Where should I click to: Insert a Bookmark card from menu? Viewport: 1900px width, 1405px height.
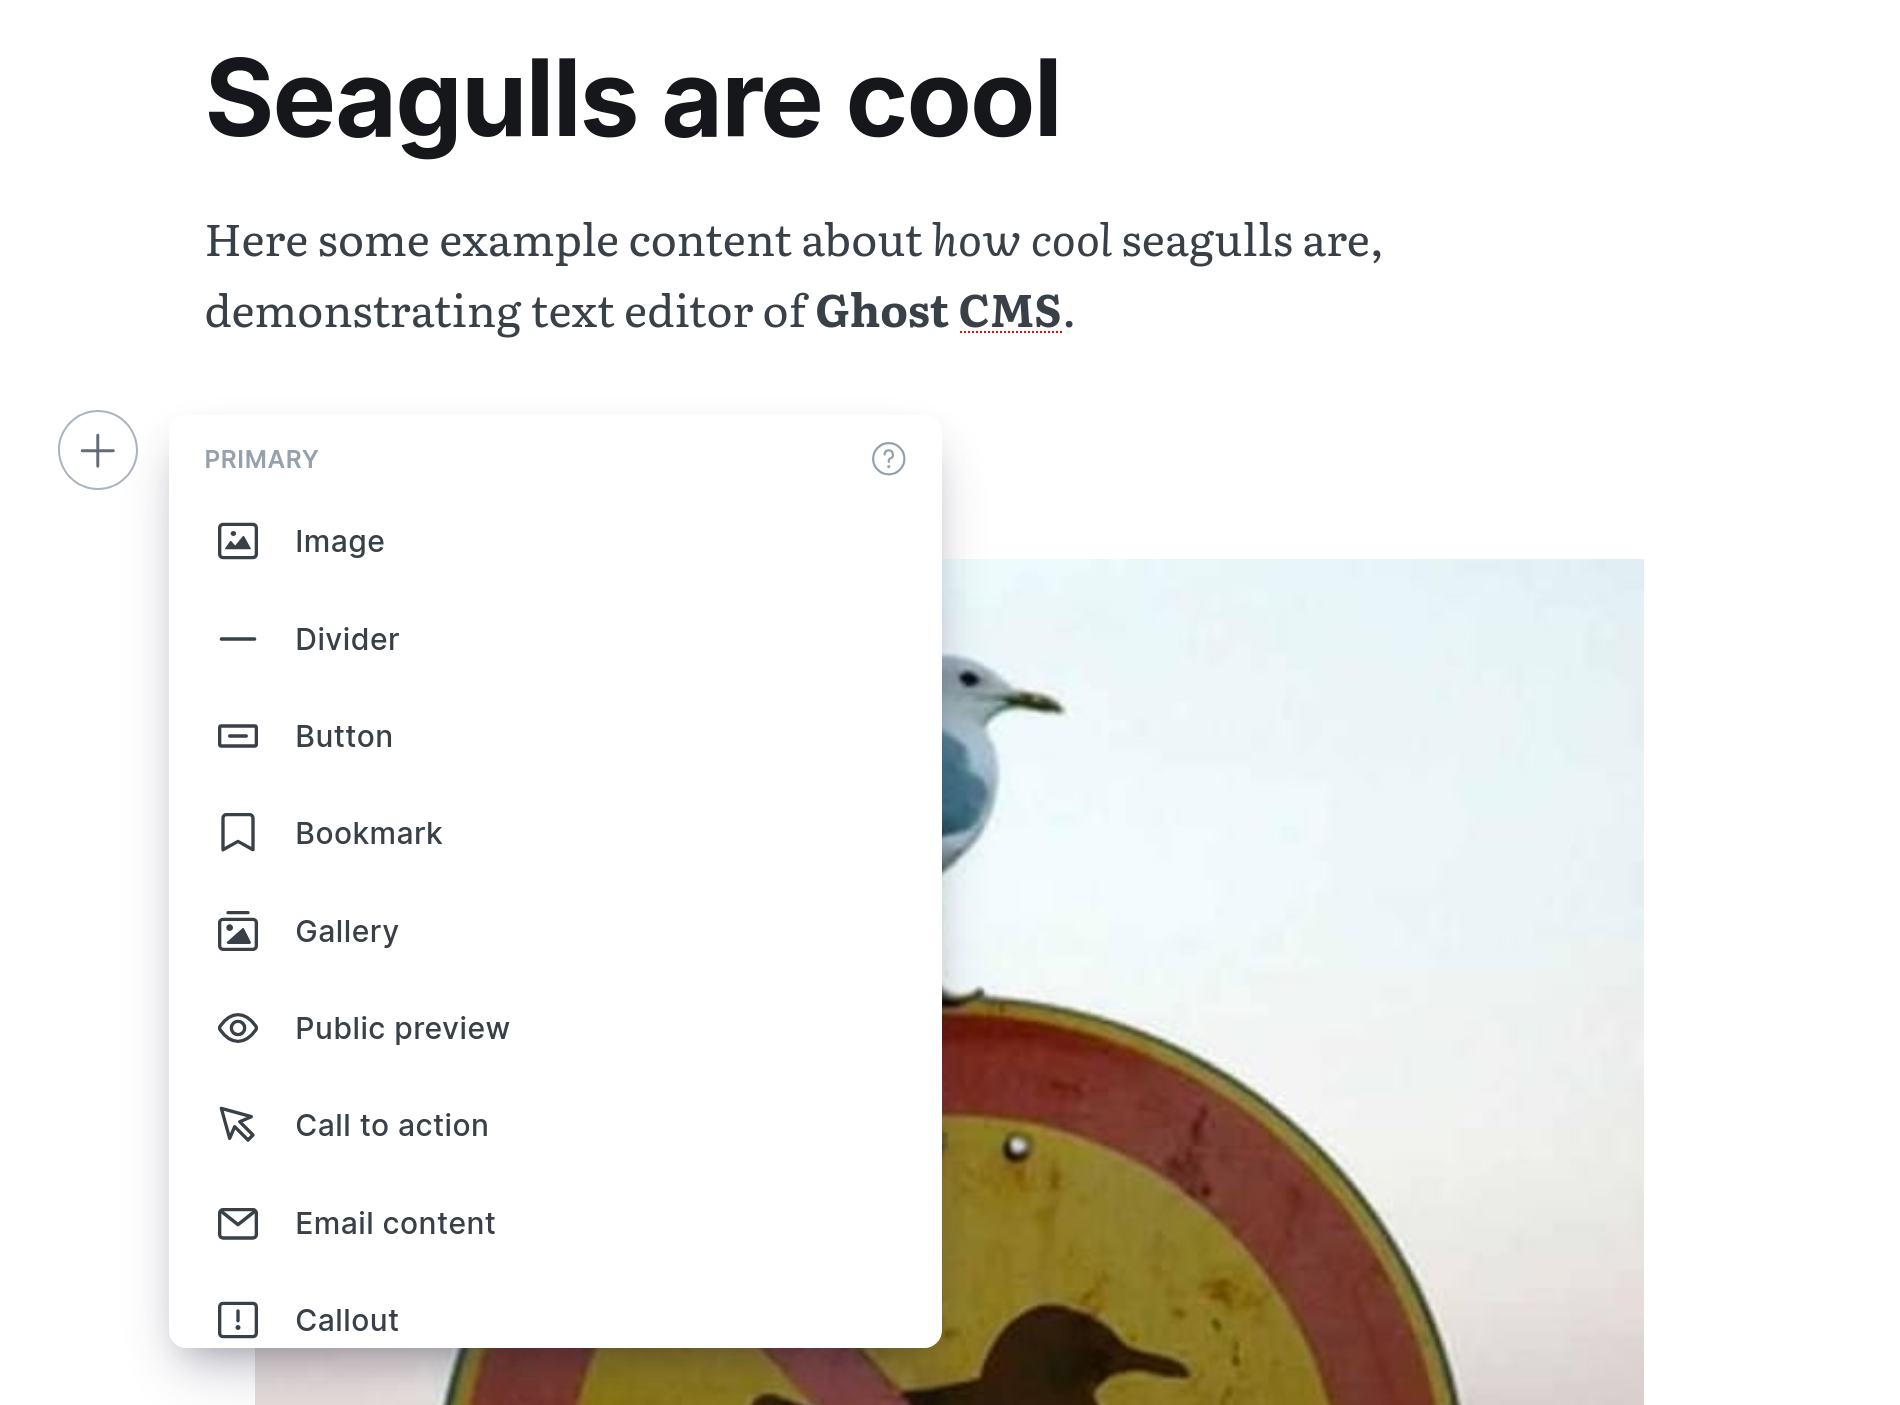click(368, 833)
